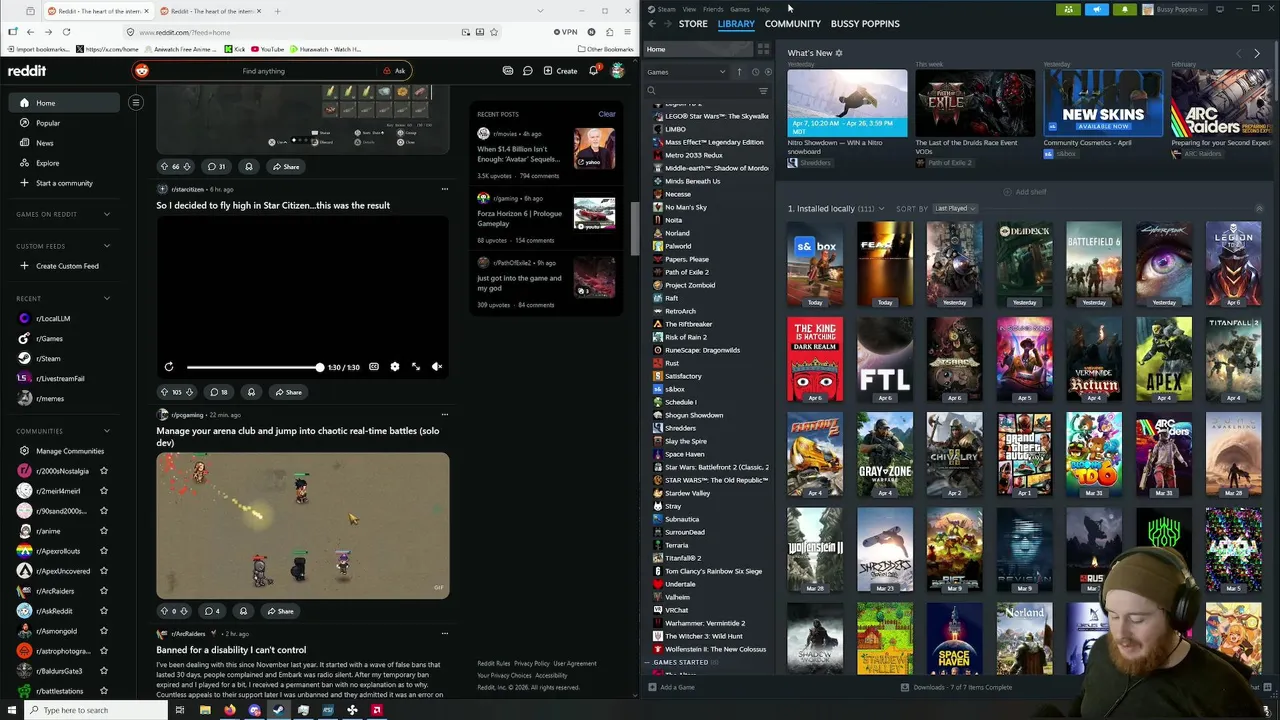
Task: Enter fullscreen on Star Citizen video
Action: (416, 367)
